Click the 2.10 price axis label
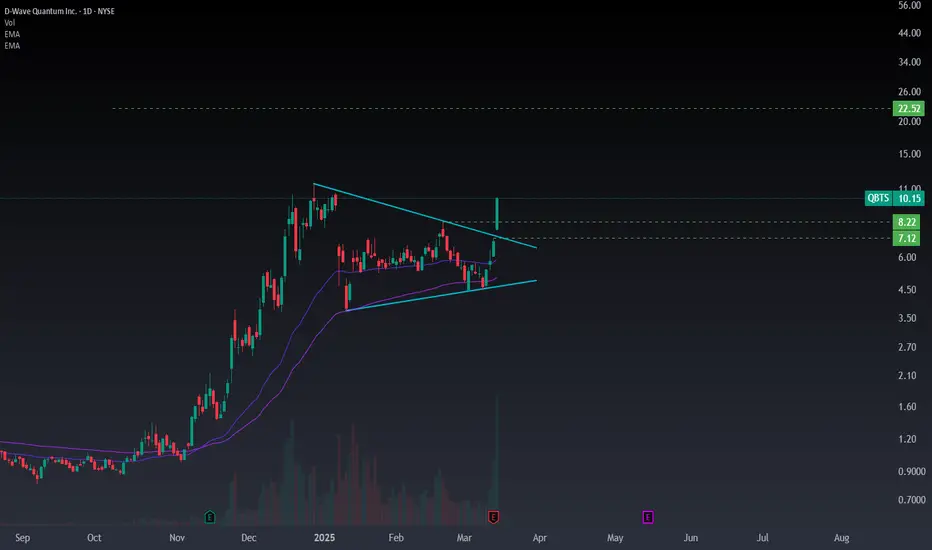The width and height of the screenshot is (932, 550). [x=907, y=375]
